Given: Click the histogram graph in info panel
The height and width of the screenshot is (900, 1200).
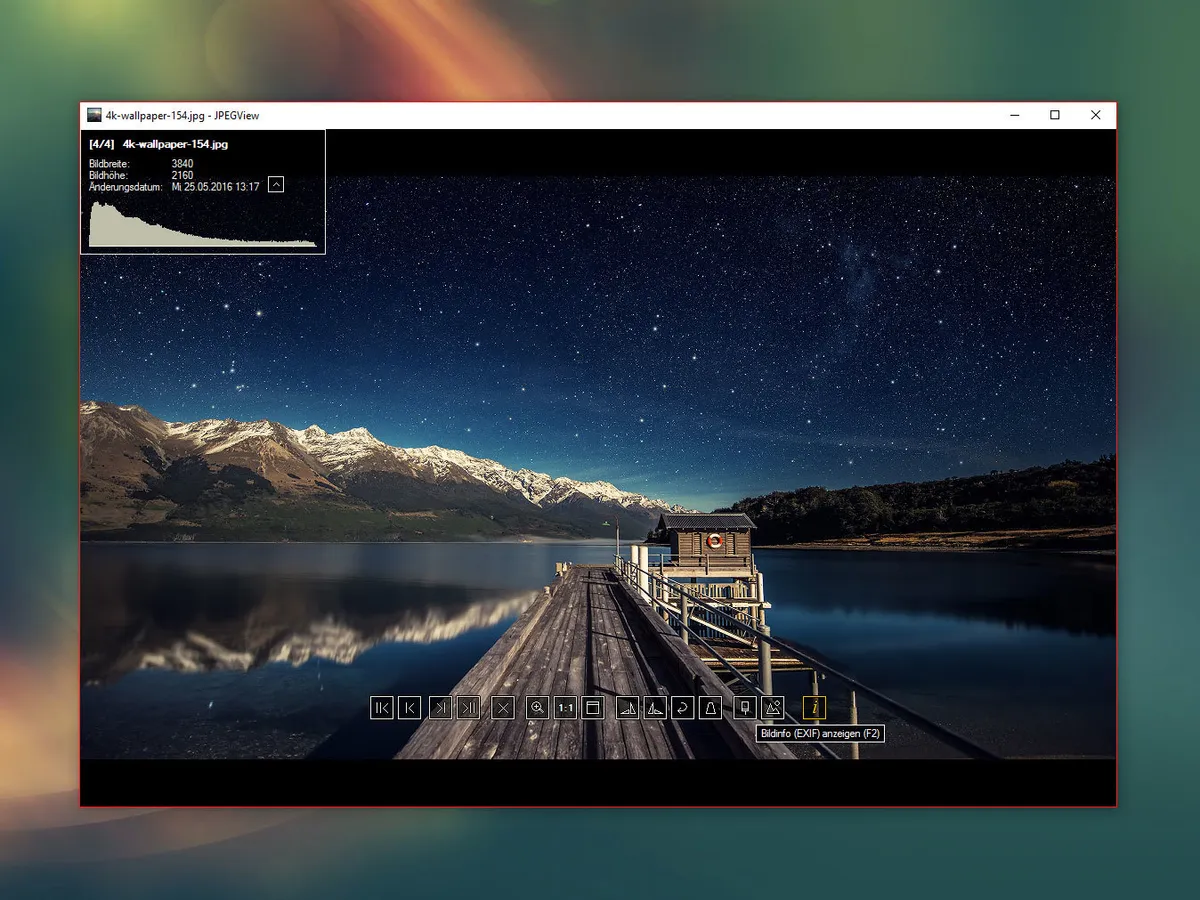Looking at the screenshot, I should pyautogui.click(x=200, y=225).
